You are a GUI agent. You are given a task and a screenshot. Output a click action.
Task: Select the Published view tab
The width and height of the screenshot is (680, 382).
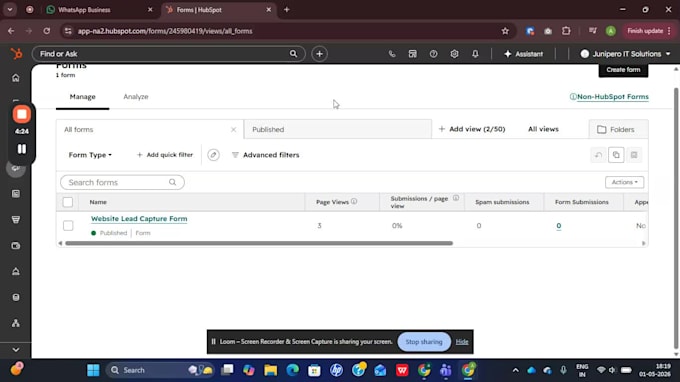coord(338,129)
